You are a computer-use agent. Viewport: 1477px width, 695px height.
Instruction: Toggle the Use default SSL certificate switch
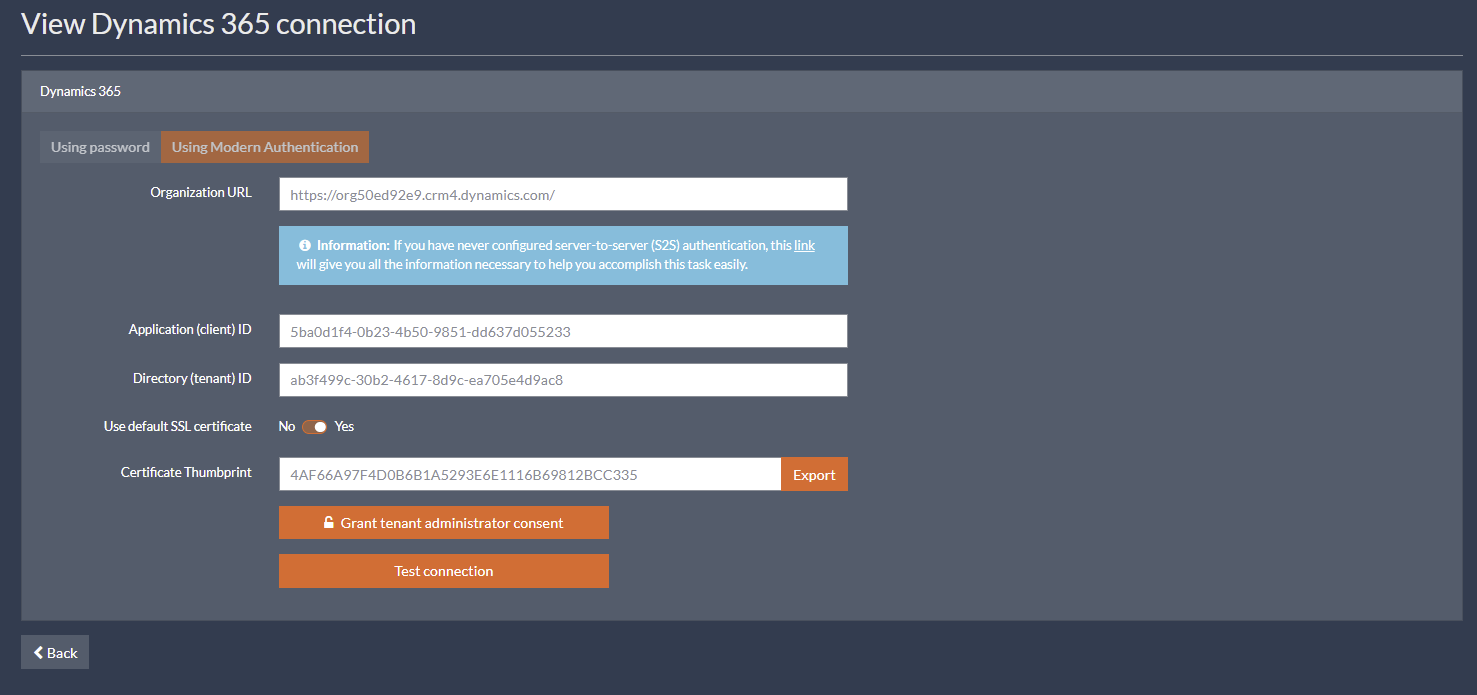315,426
